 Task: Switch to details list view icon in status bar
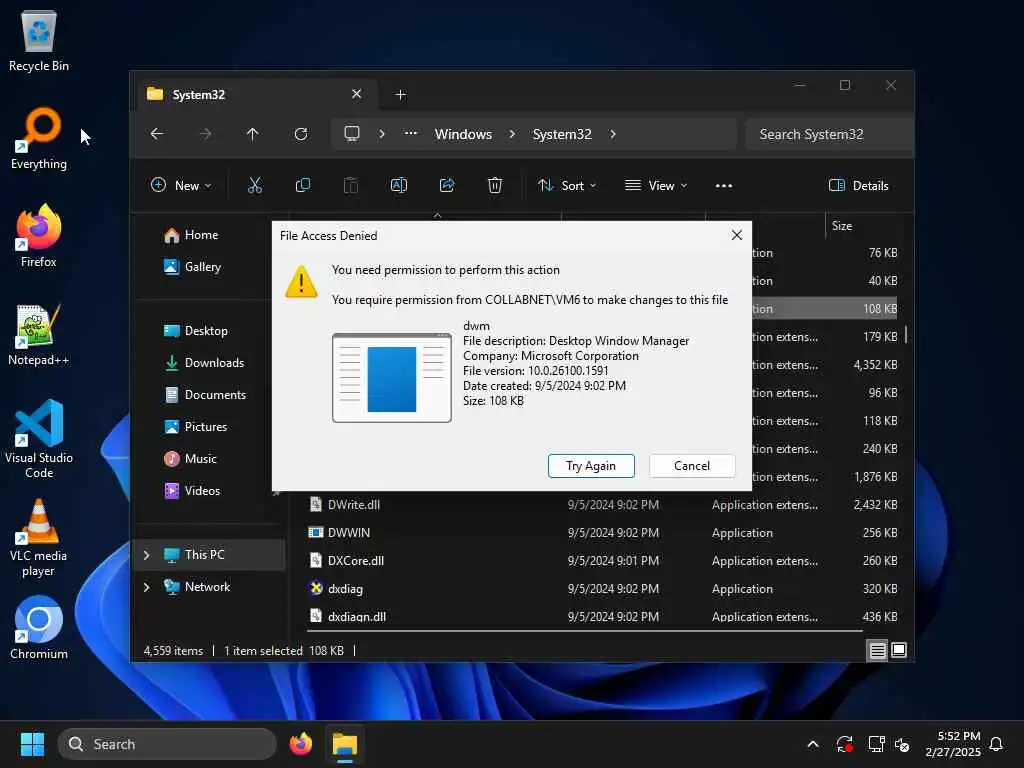(877, 650)
